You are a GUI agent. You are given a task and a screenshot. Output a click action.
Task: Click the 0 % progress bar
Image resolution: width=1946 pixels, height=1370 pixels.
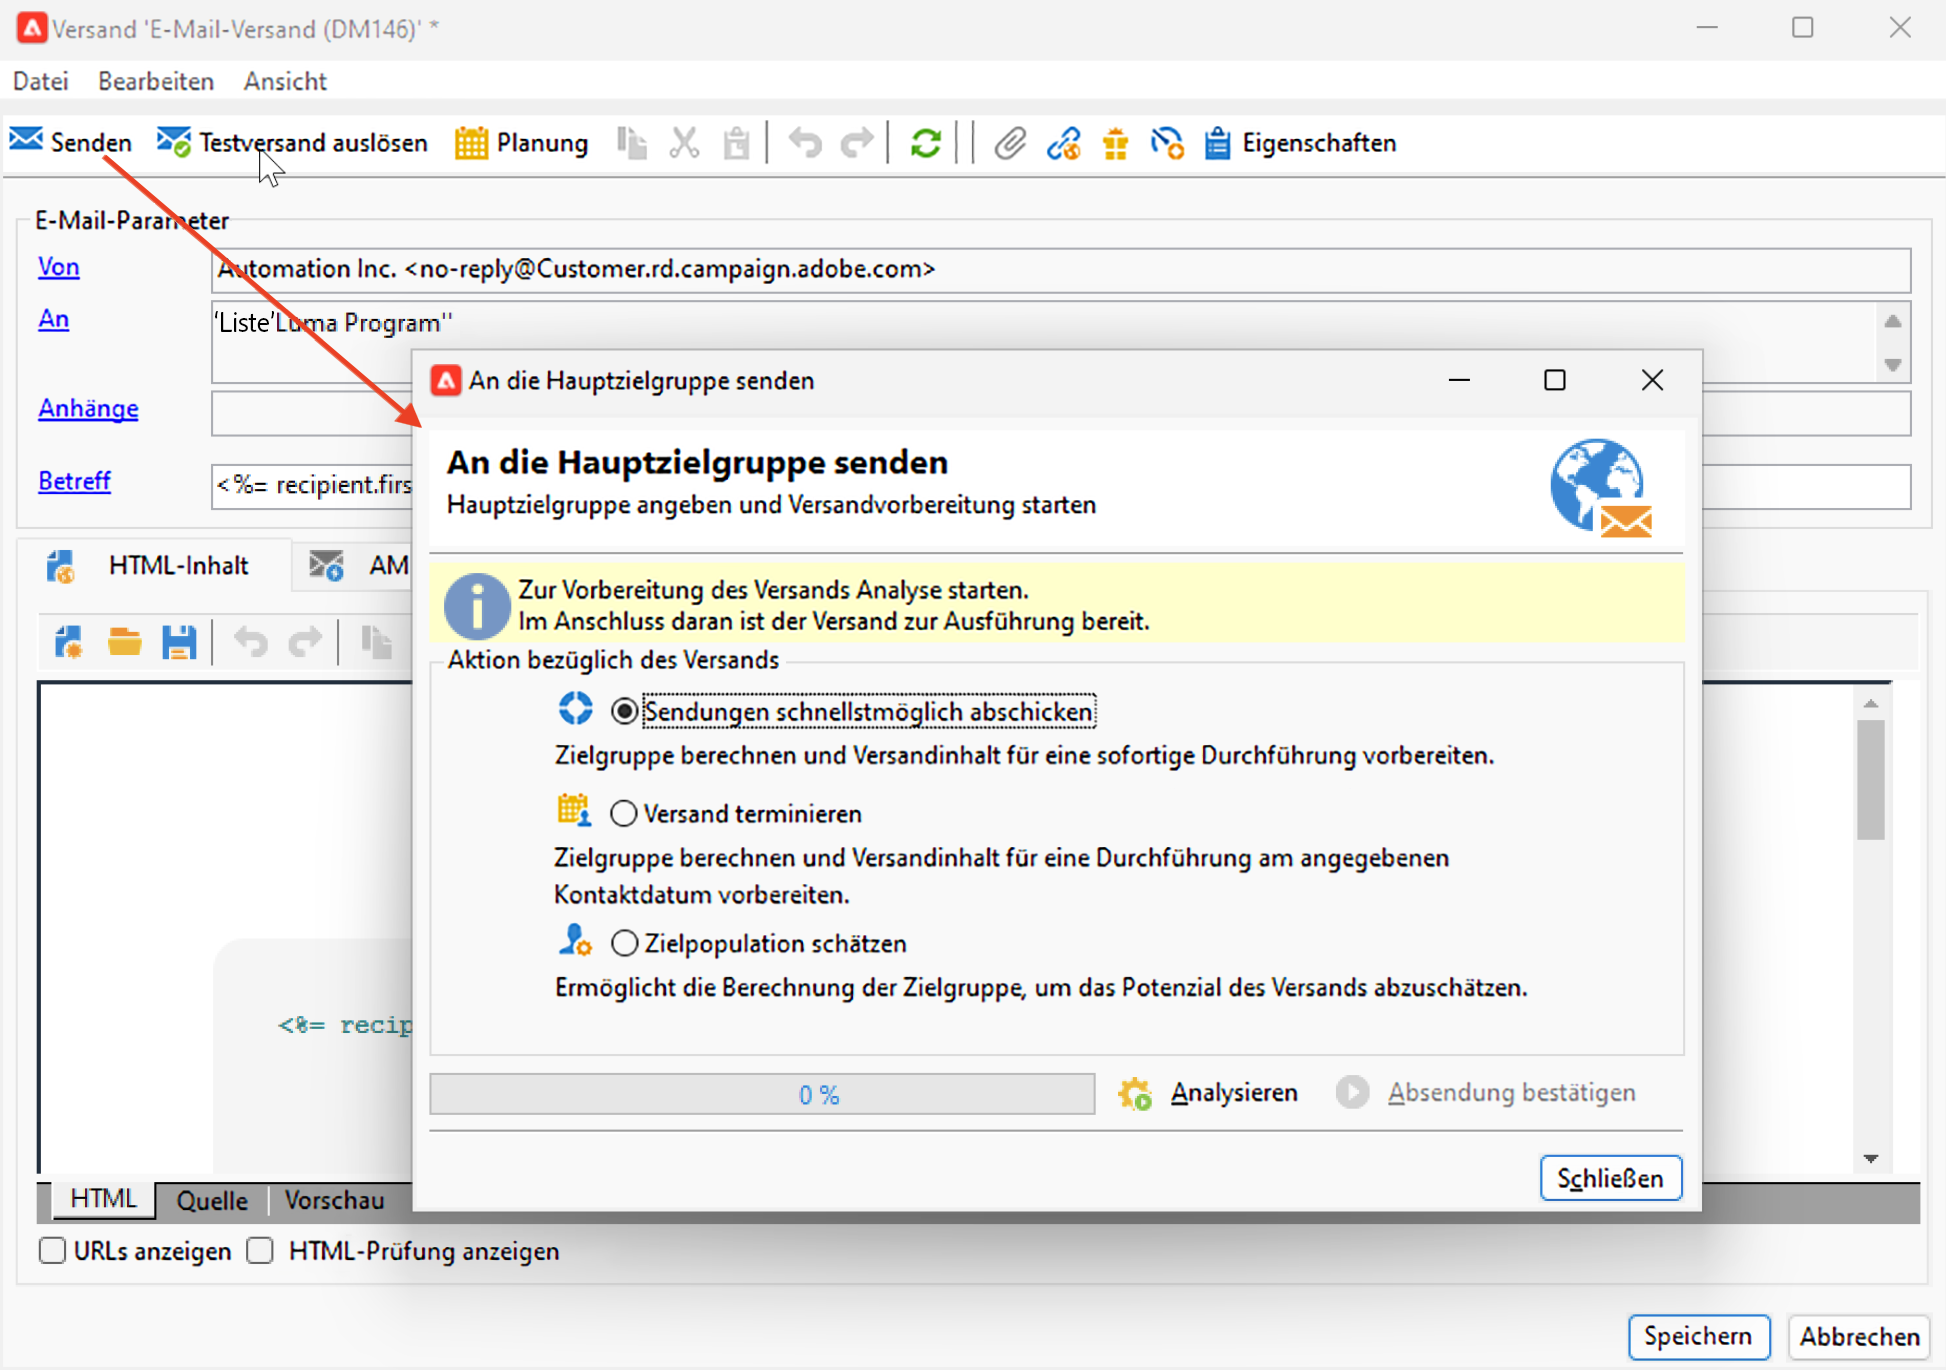762,1094
